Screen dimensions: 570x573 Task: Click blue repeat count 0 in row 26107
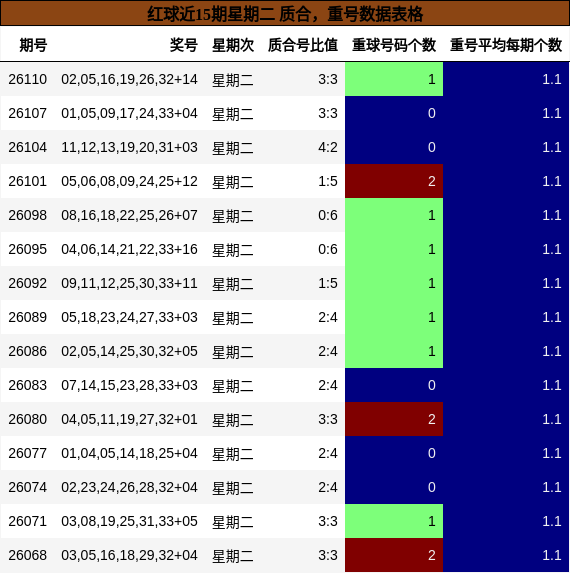[x=394, y=113]
